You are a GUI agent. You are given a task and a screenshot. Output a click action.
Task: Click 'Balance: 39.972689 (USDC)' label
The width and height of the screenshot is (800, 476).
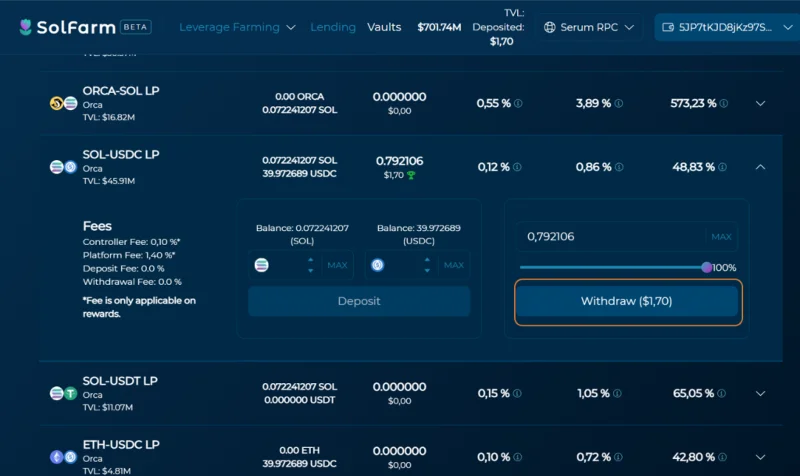coord(418,234)
